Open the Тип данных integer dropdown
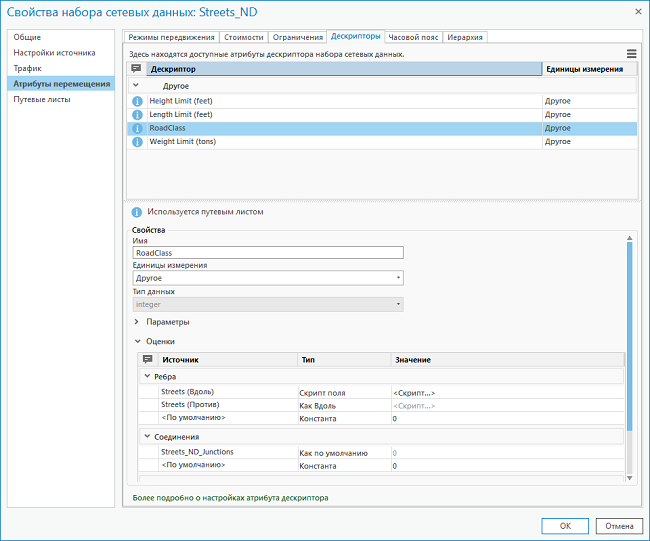Image resolution: width=650 pixels, height=541 pixels. tap(268, 304)
